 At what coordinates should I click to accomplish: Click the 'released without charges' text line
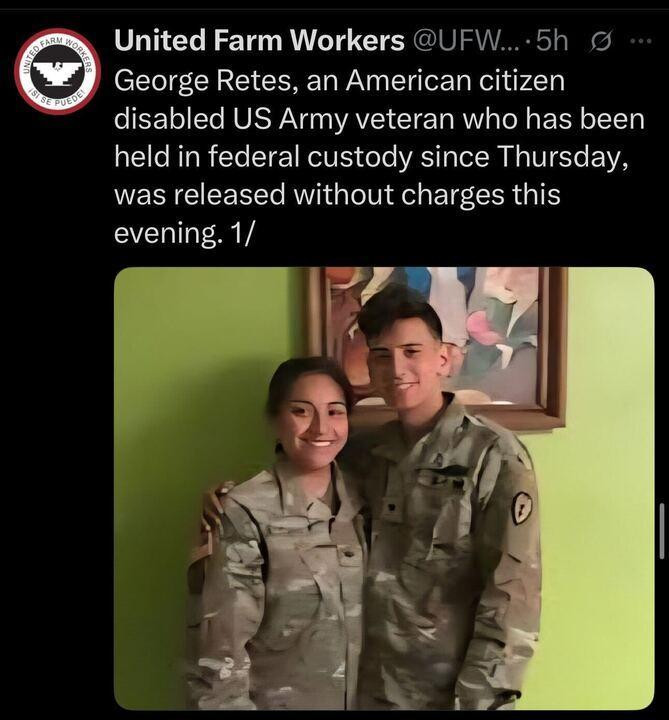[337, 195]
